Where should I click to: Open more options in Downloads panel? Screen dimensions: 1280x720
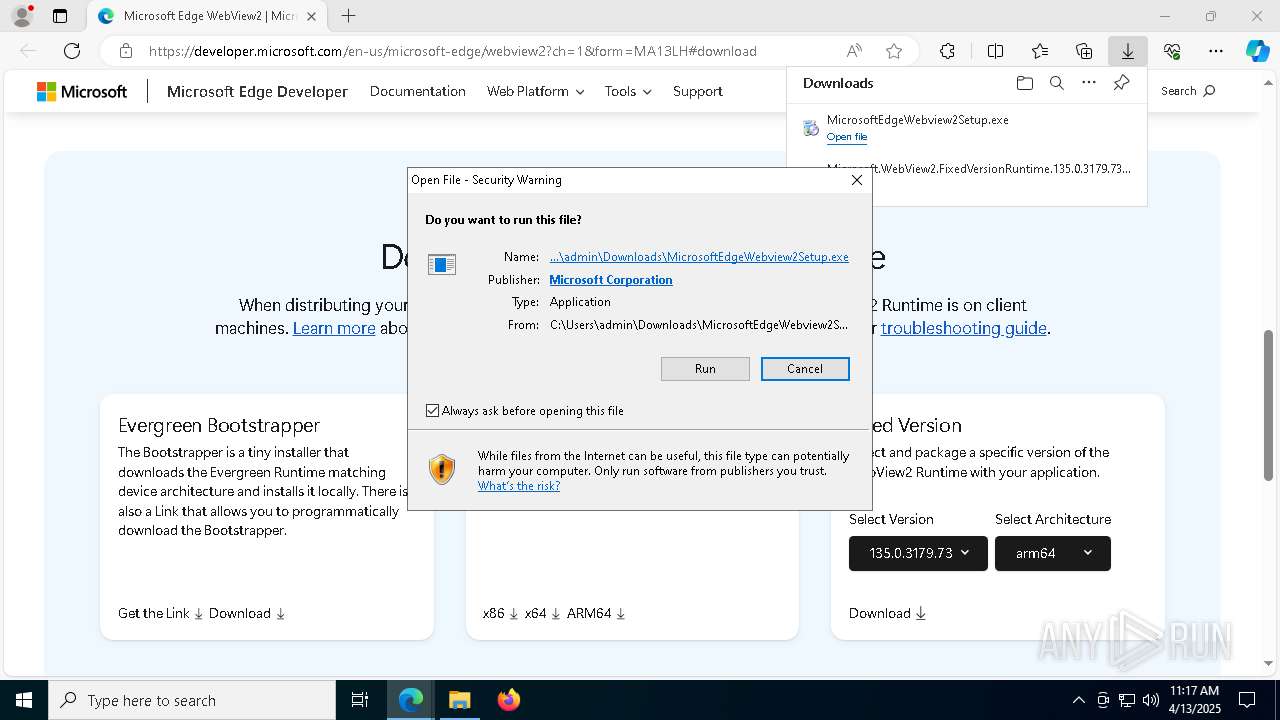1089,83
